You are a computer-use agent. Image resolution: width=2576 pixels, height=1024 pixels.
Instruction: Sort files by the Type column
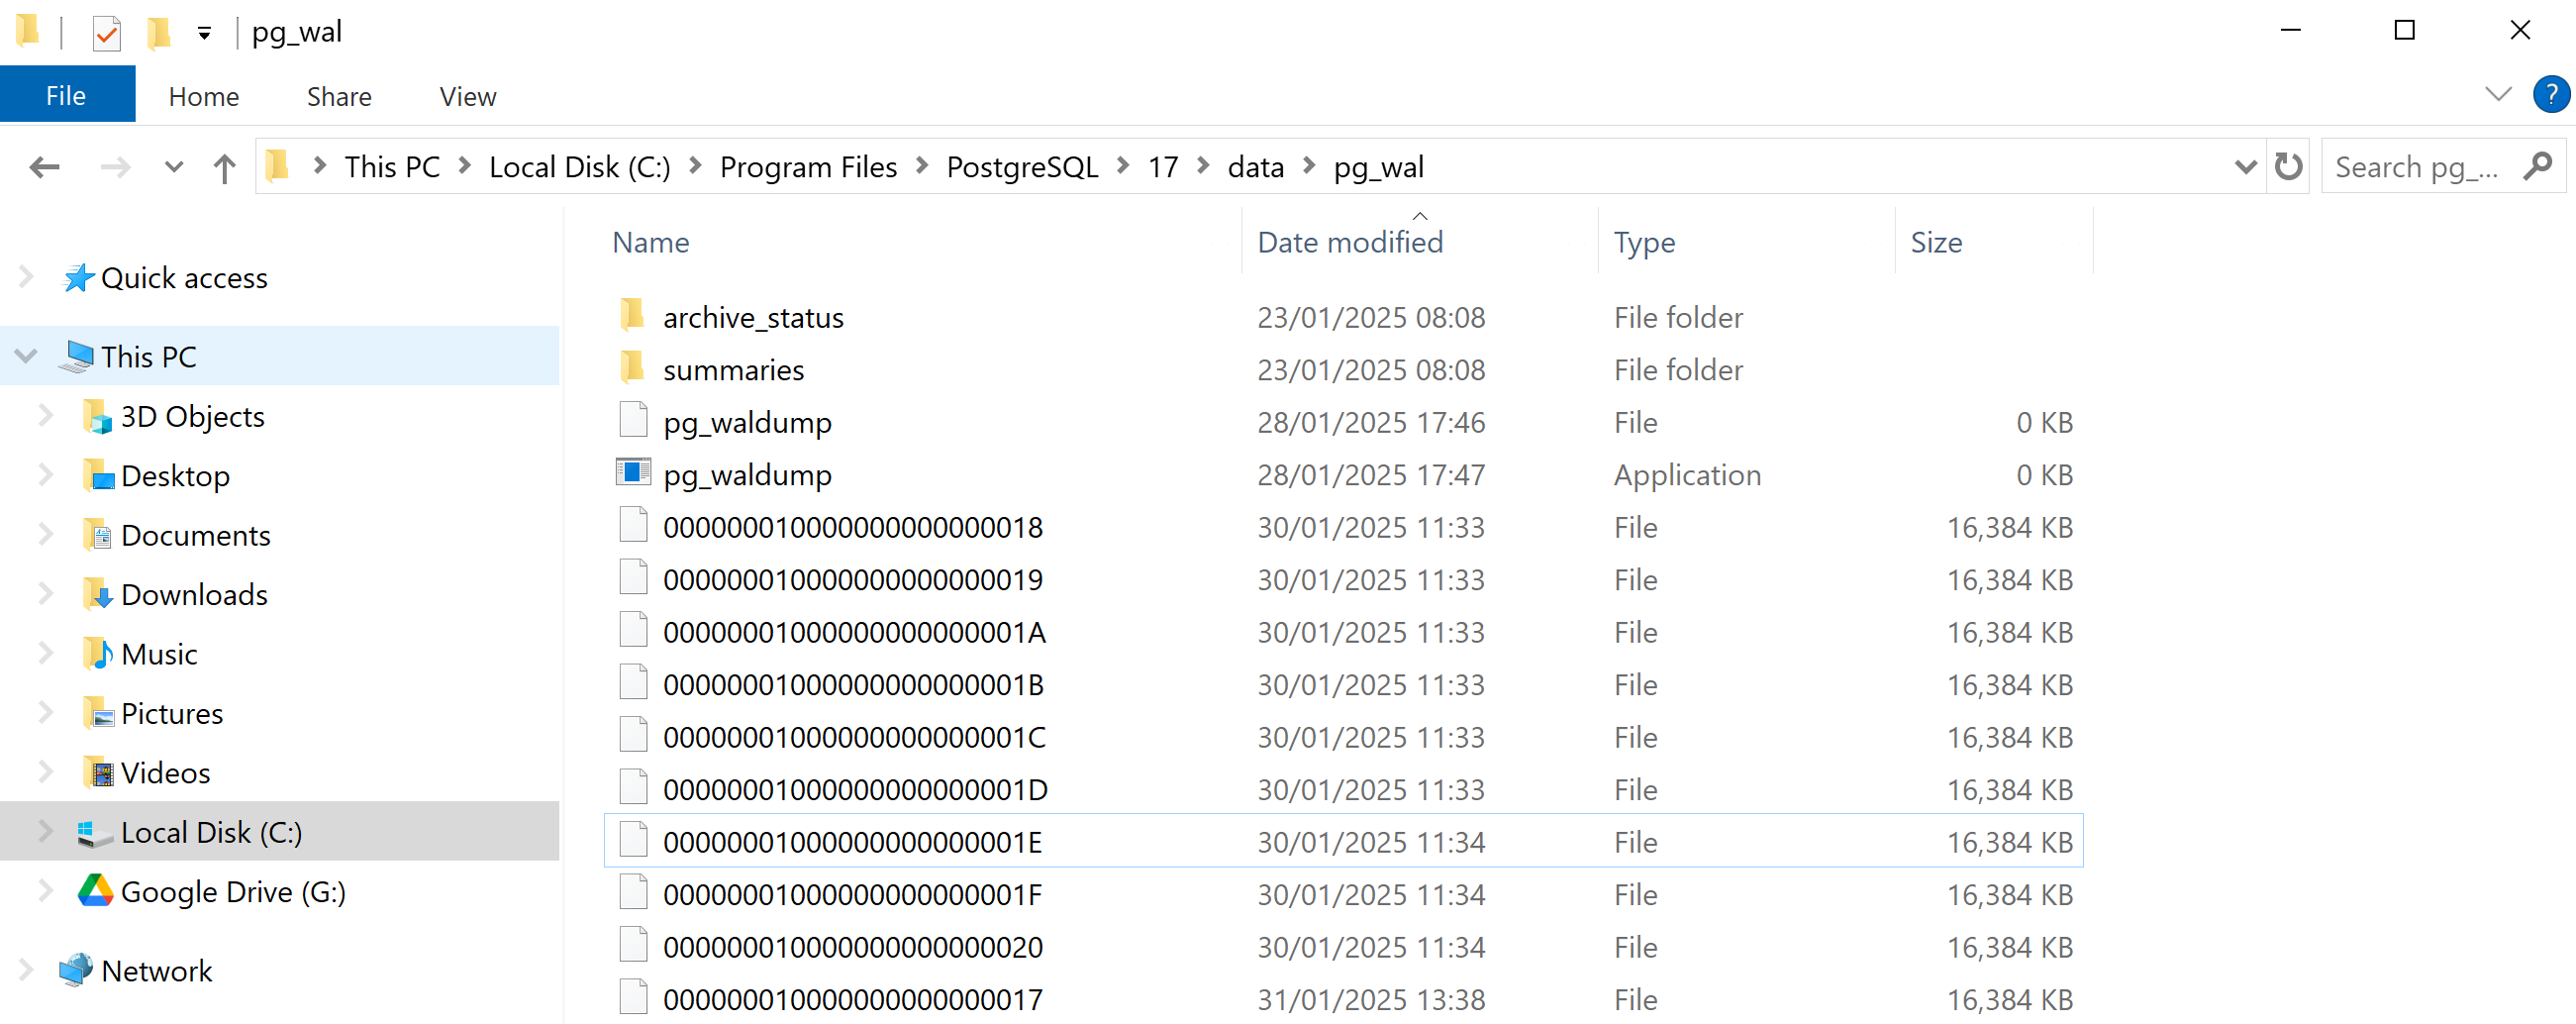click(x=1644, y=242)
